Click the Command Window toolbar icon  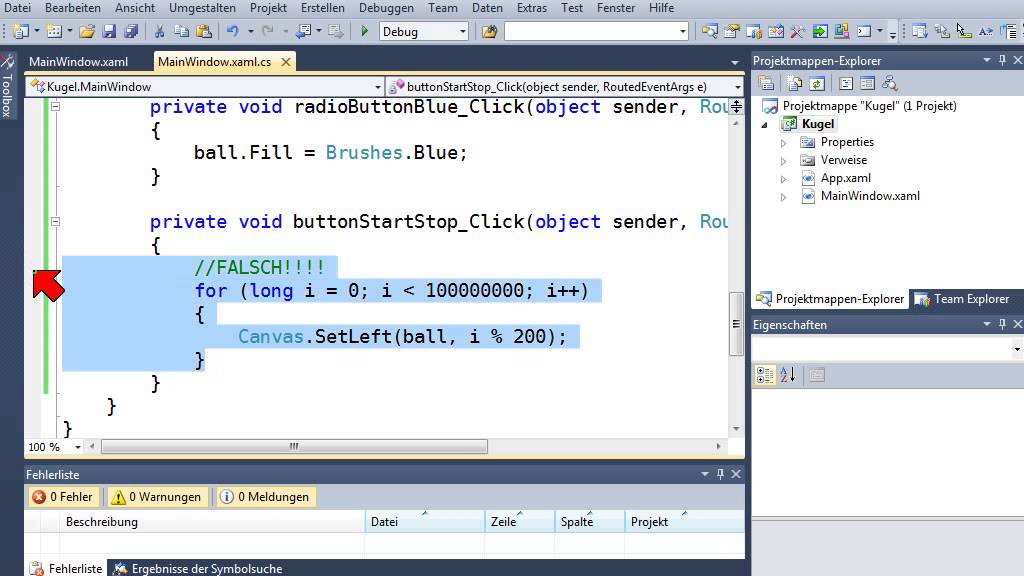(864, 31)
